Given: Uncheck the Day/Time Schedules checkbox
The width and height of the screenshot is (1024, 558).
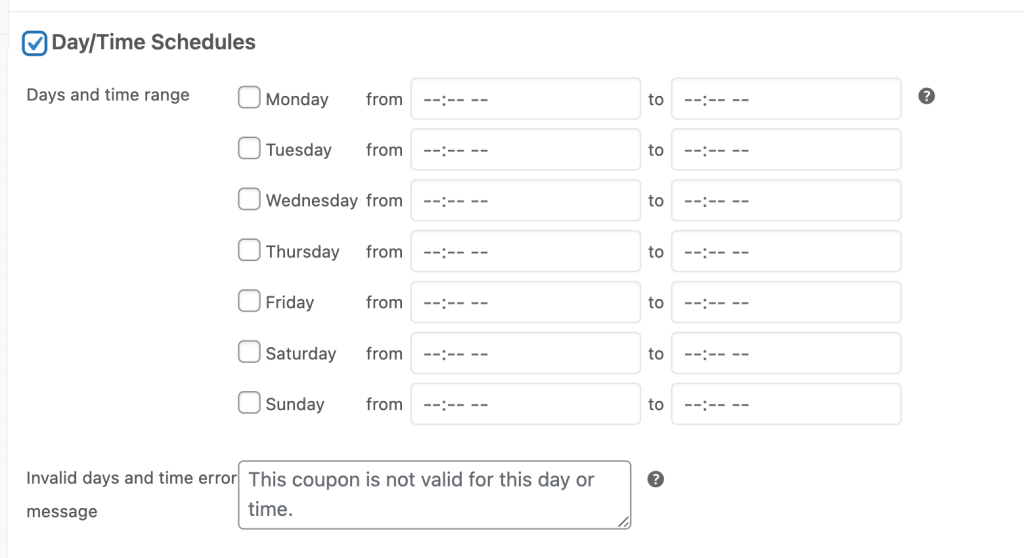Looking at the screenshot, I should click(x=35, y=43).
